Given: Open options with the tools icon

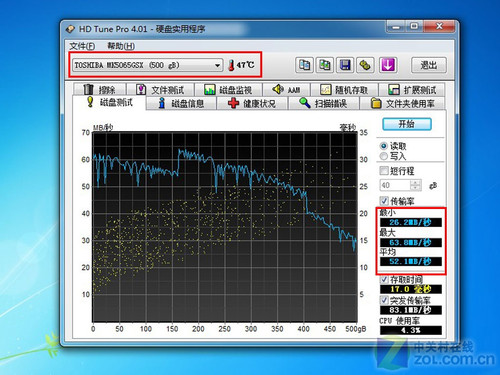Looking at the screenshot, I should coord(365,65).
